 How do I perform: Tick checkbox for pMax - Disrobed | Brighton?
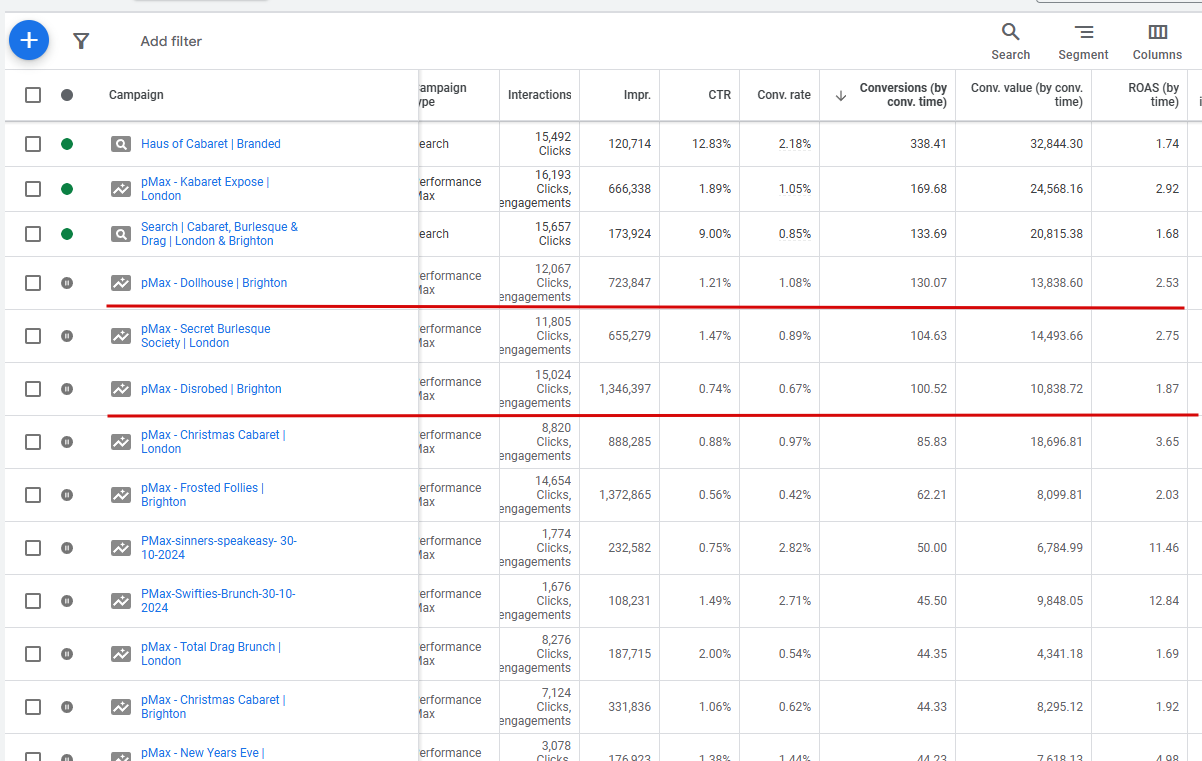click(x=33, y=389)
